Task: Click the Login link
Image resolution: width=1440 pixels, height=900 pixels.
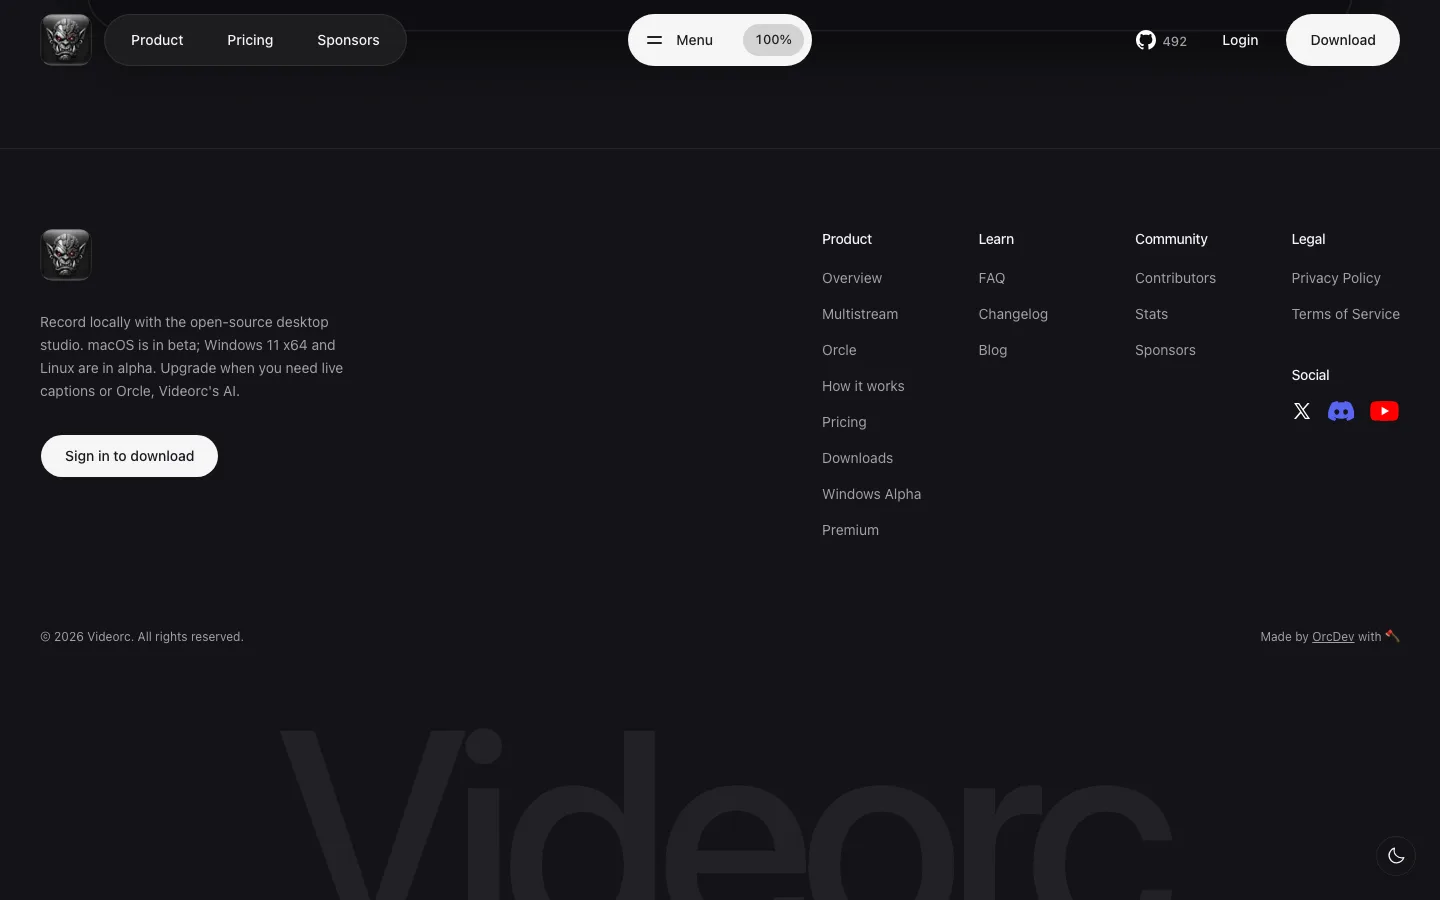Action: pos(1240,40)
